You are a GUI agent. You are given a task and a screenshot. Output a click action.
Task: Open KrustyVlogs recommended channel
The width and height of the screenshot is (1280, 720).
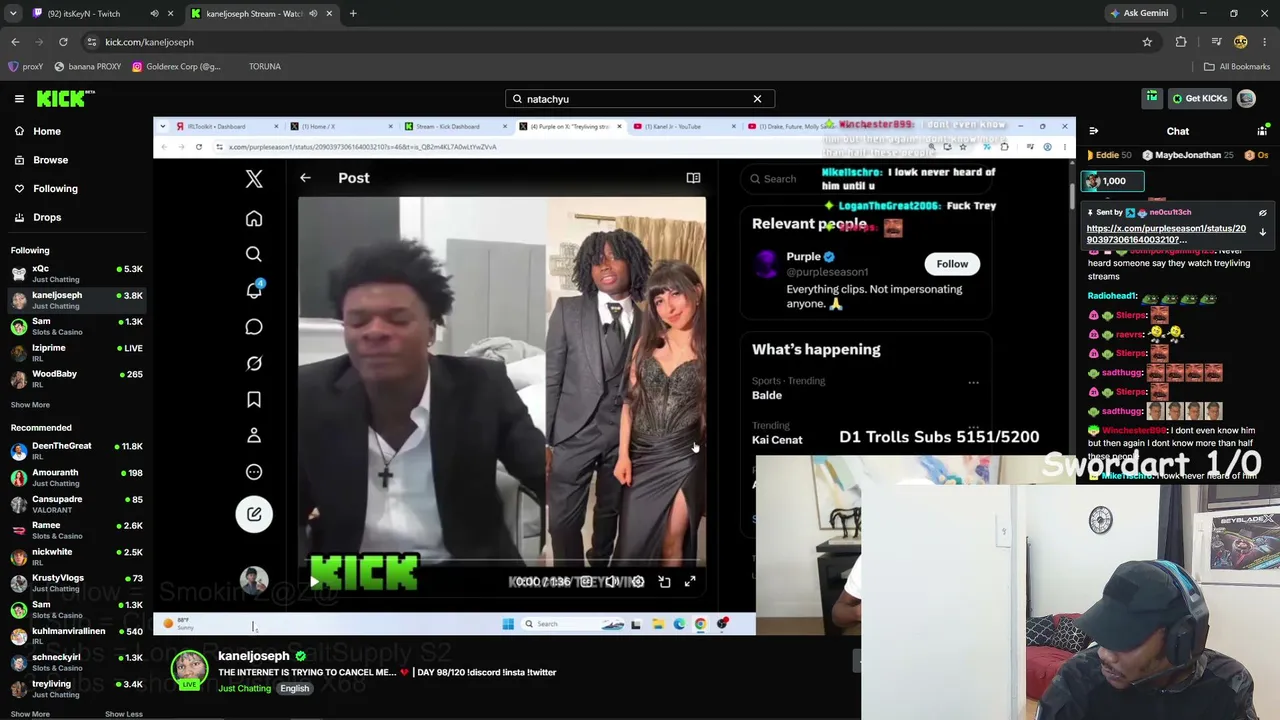point(76,583)
